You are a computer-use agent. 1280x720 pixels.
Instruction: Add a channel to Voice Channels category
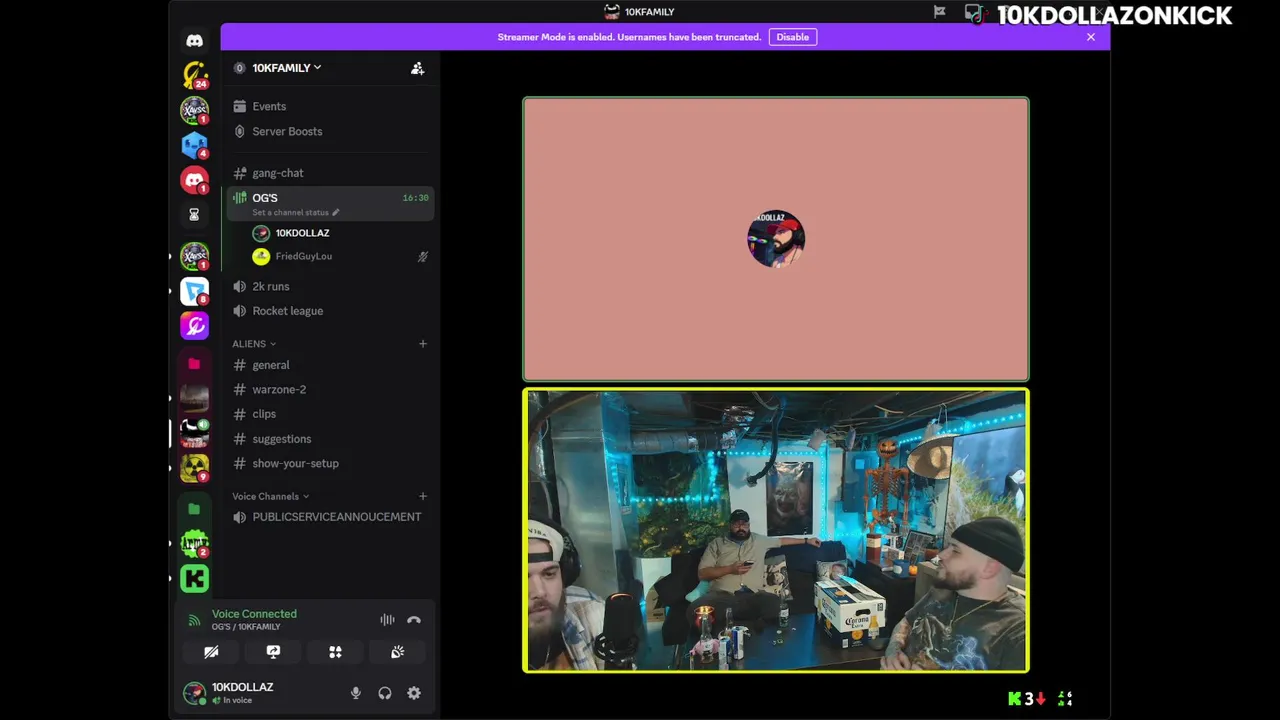coord(422,496)
